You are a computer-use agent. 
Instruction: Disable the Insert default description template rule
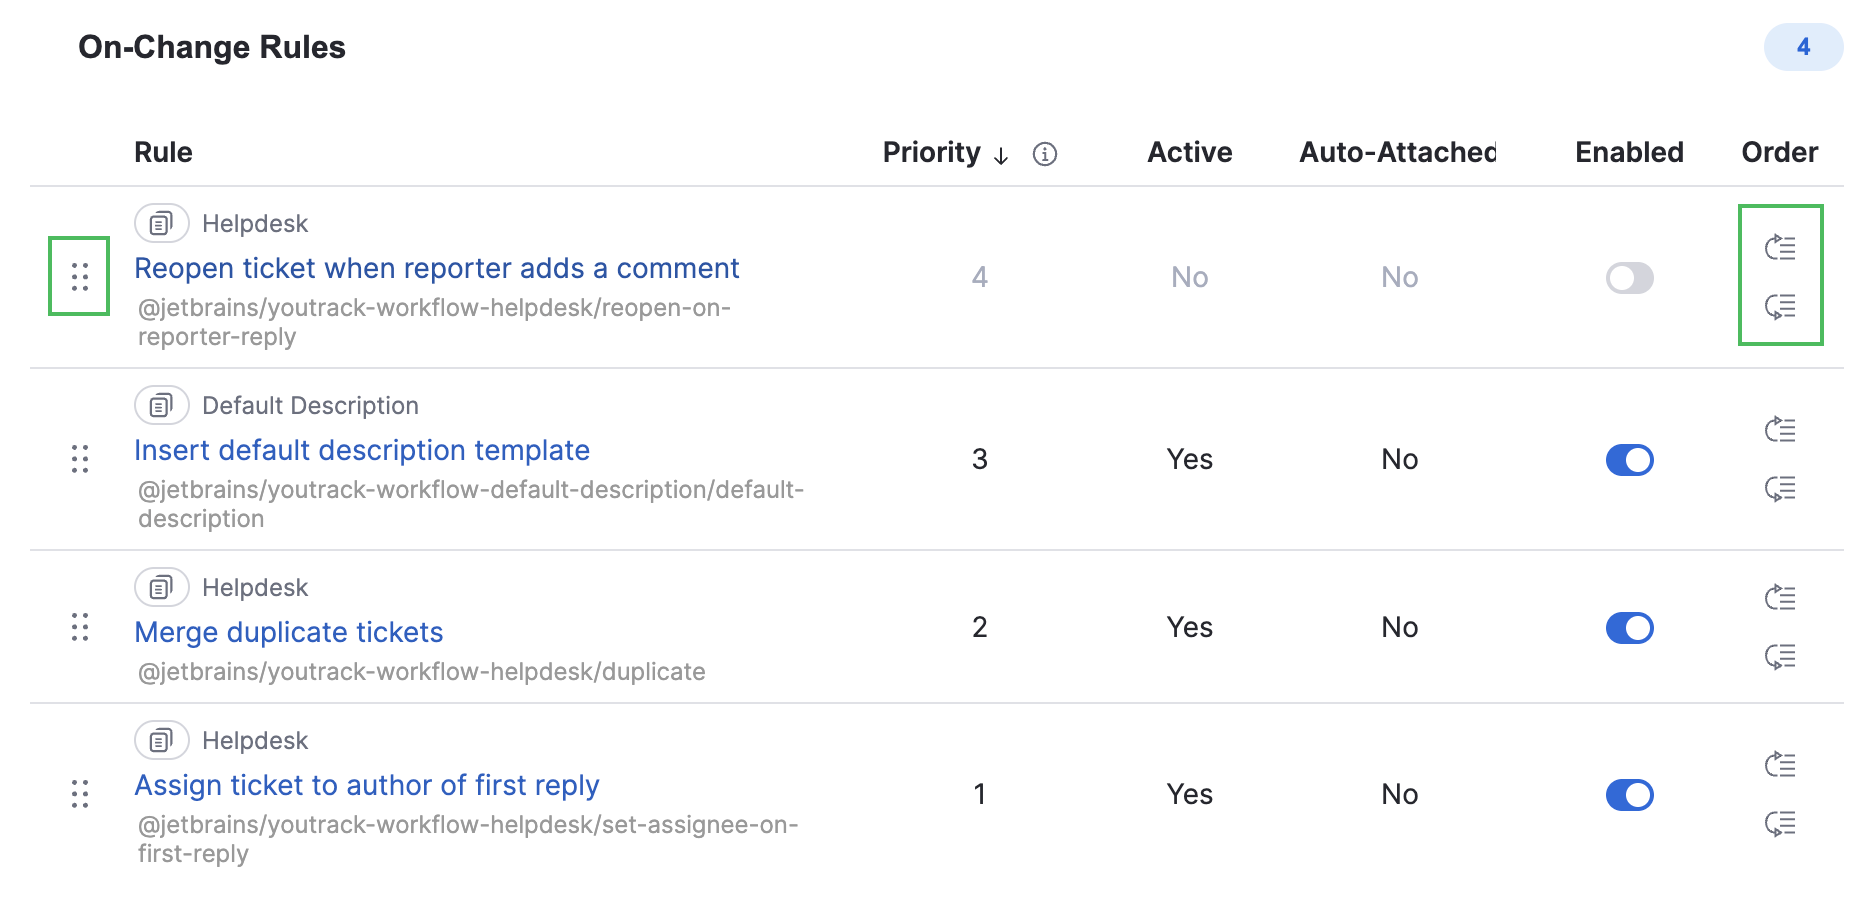pyautogui.click(x=1629, y=460)
